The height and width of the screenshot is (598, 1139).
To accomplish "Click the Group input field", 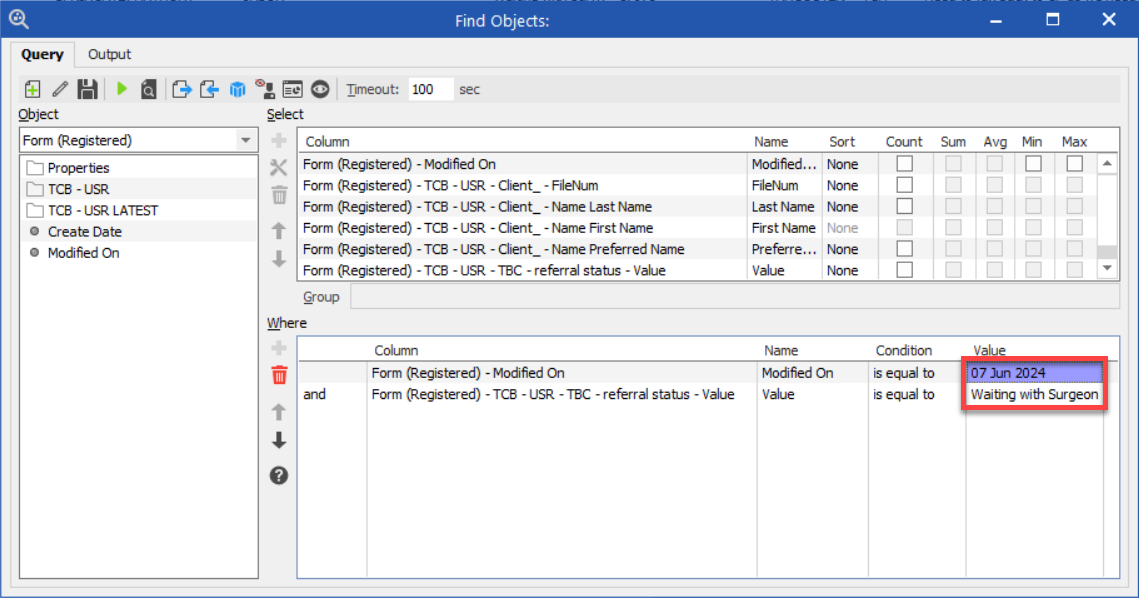I will [734, 296].
